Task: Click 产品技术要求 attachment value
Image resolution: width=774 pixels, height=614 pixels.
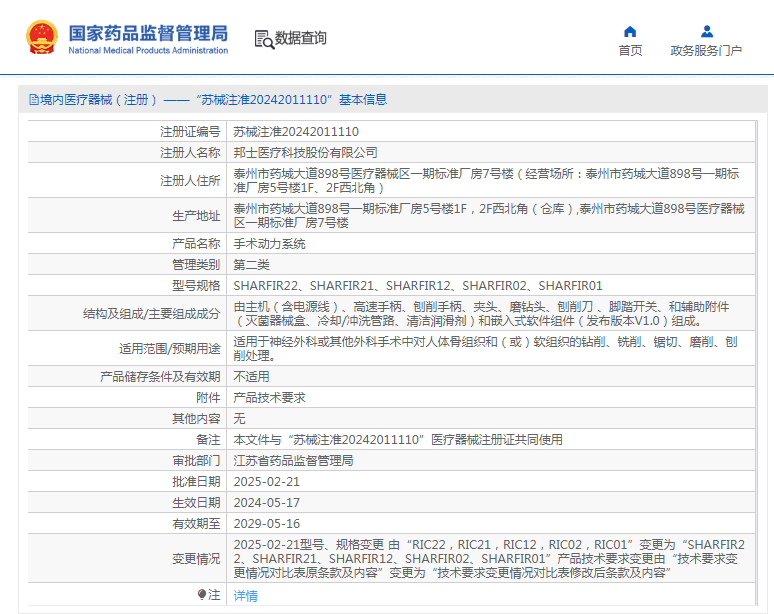Action: pyautogui.click(x=270, y=398)
